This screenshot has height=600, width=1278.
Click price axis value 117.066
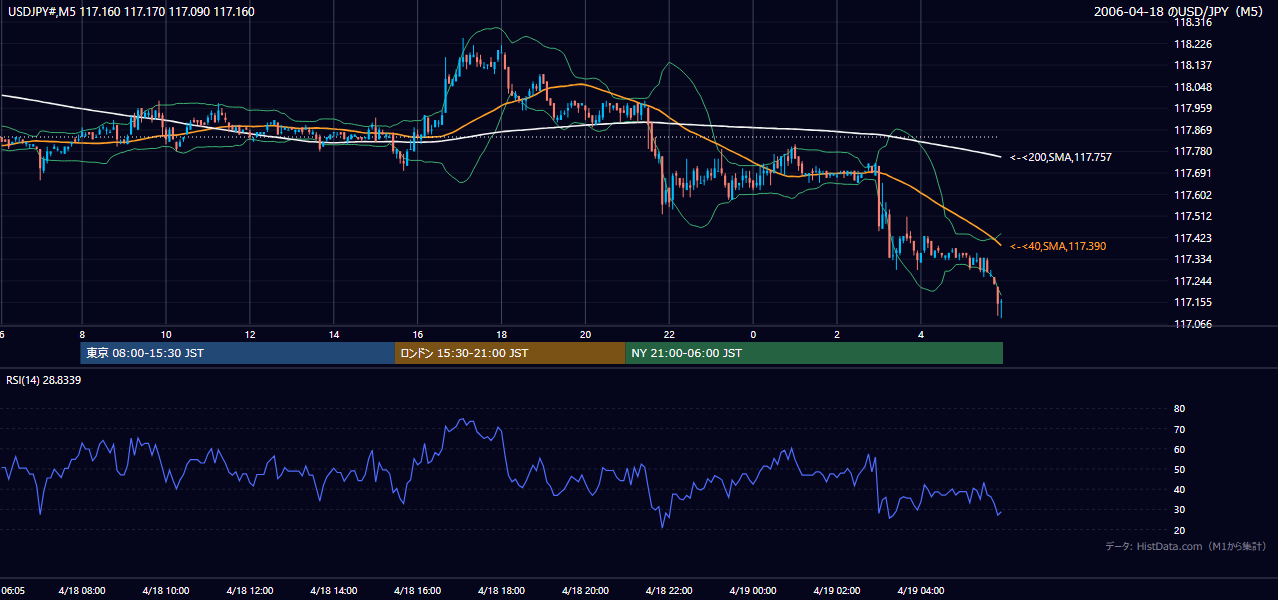(1193, 324)
